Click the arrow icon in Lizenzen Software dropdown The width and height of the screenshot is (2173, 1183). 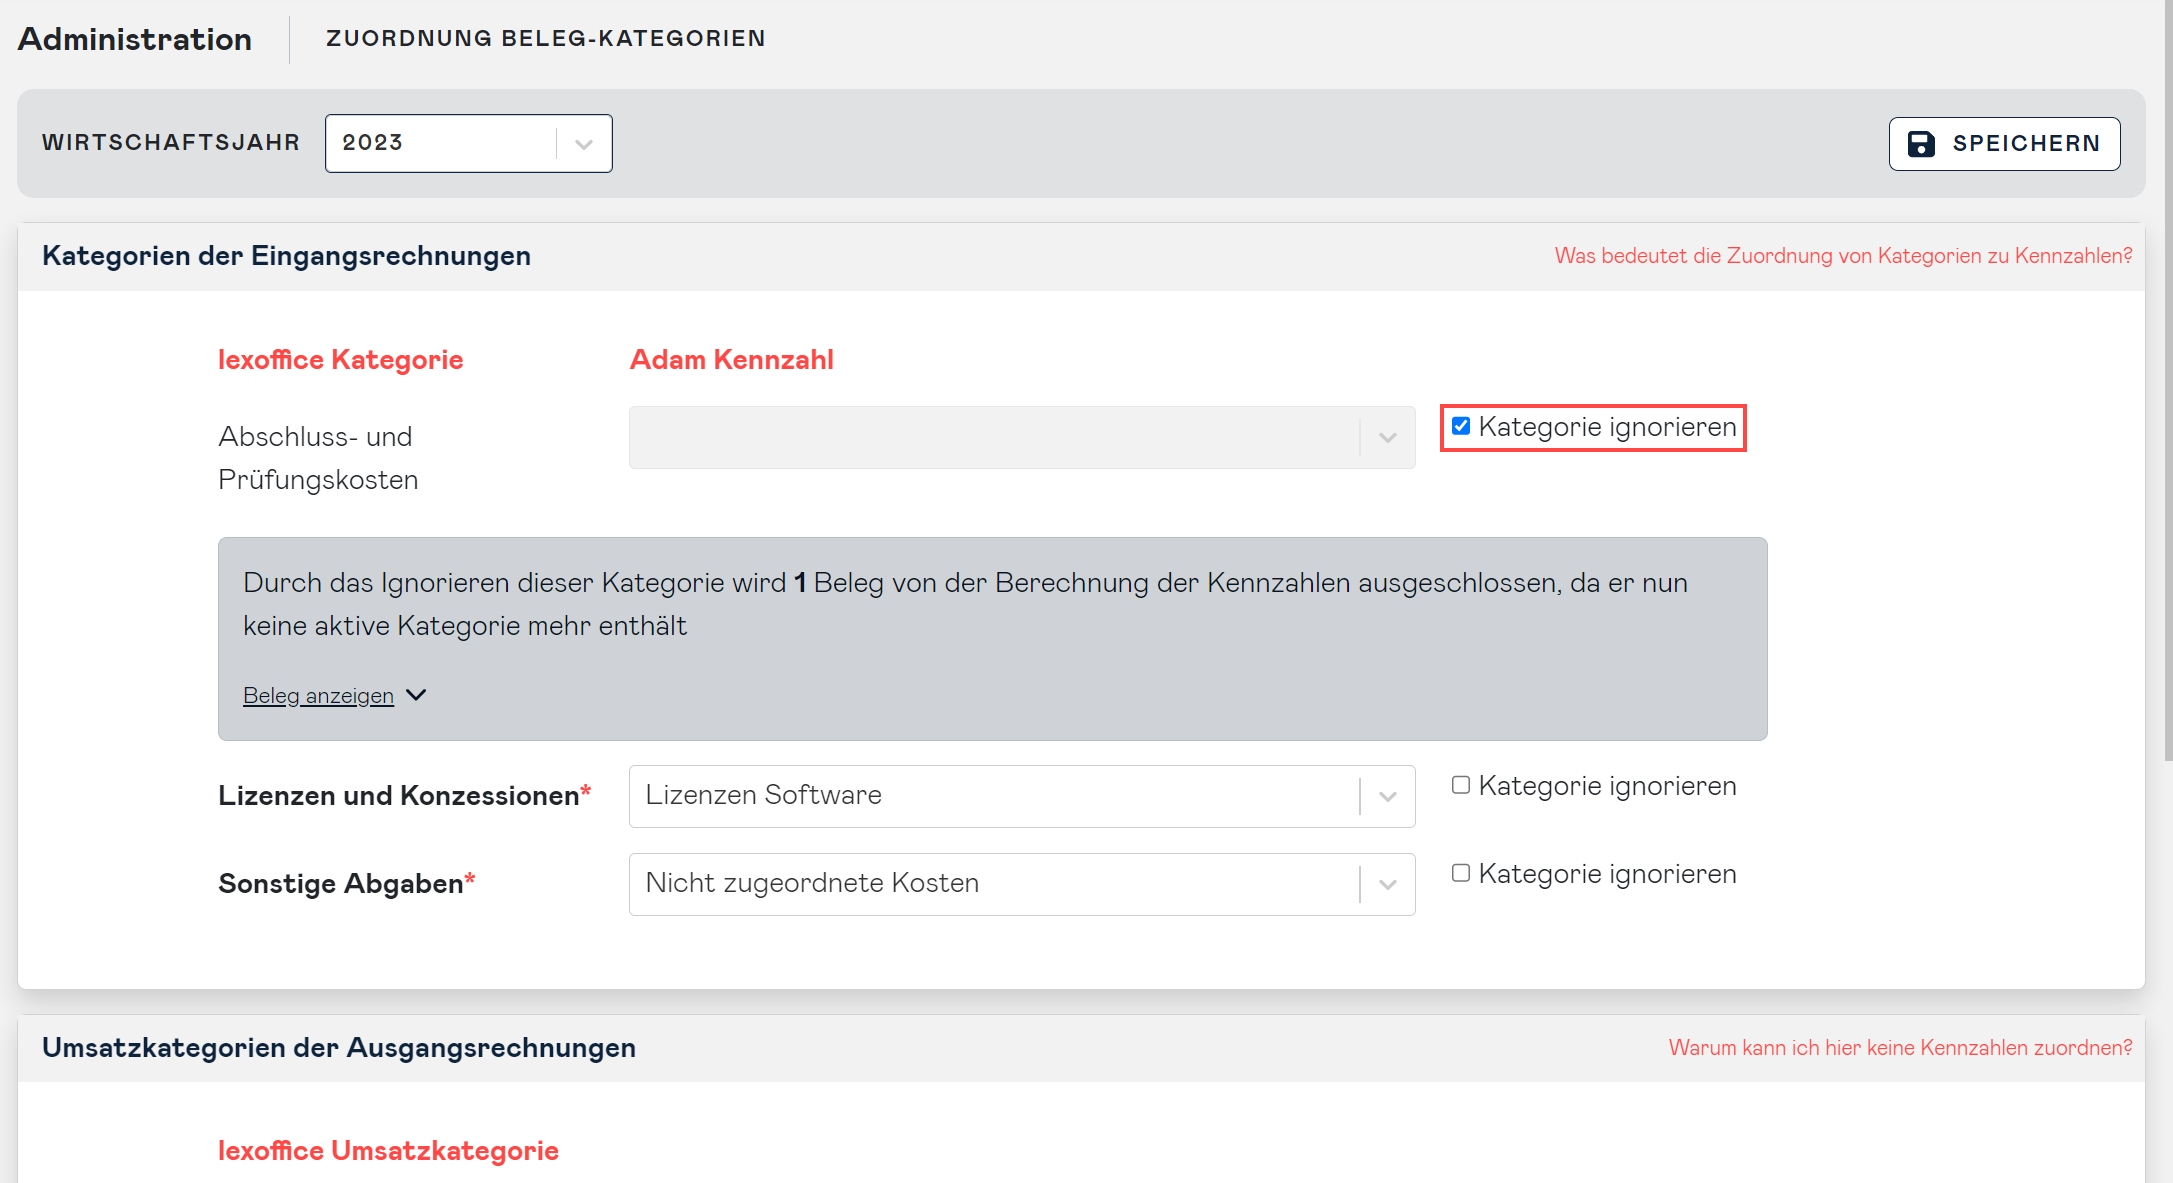tap(1388, 797)
